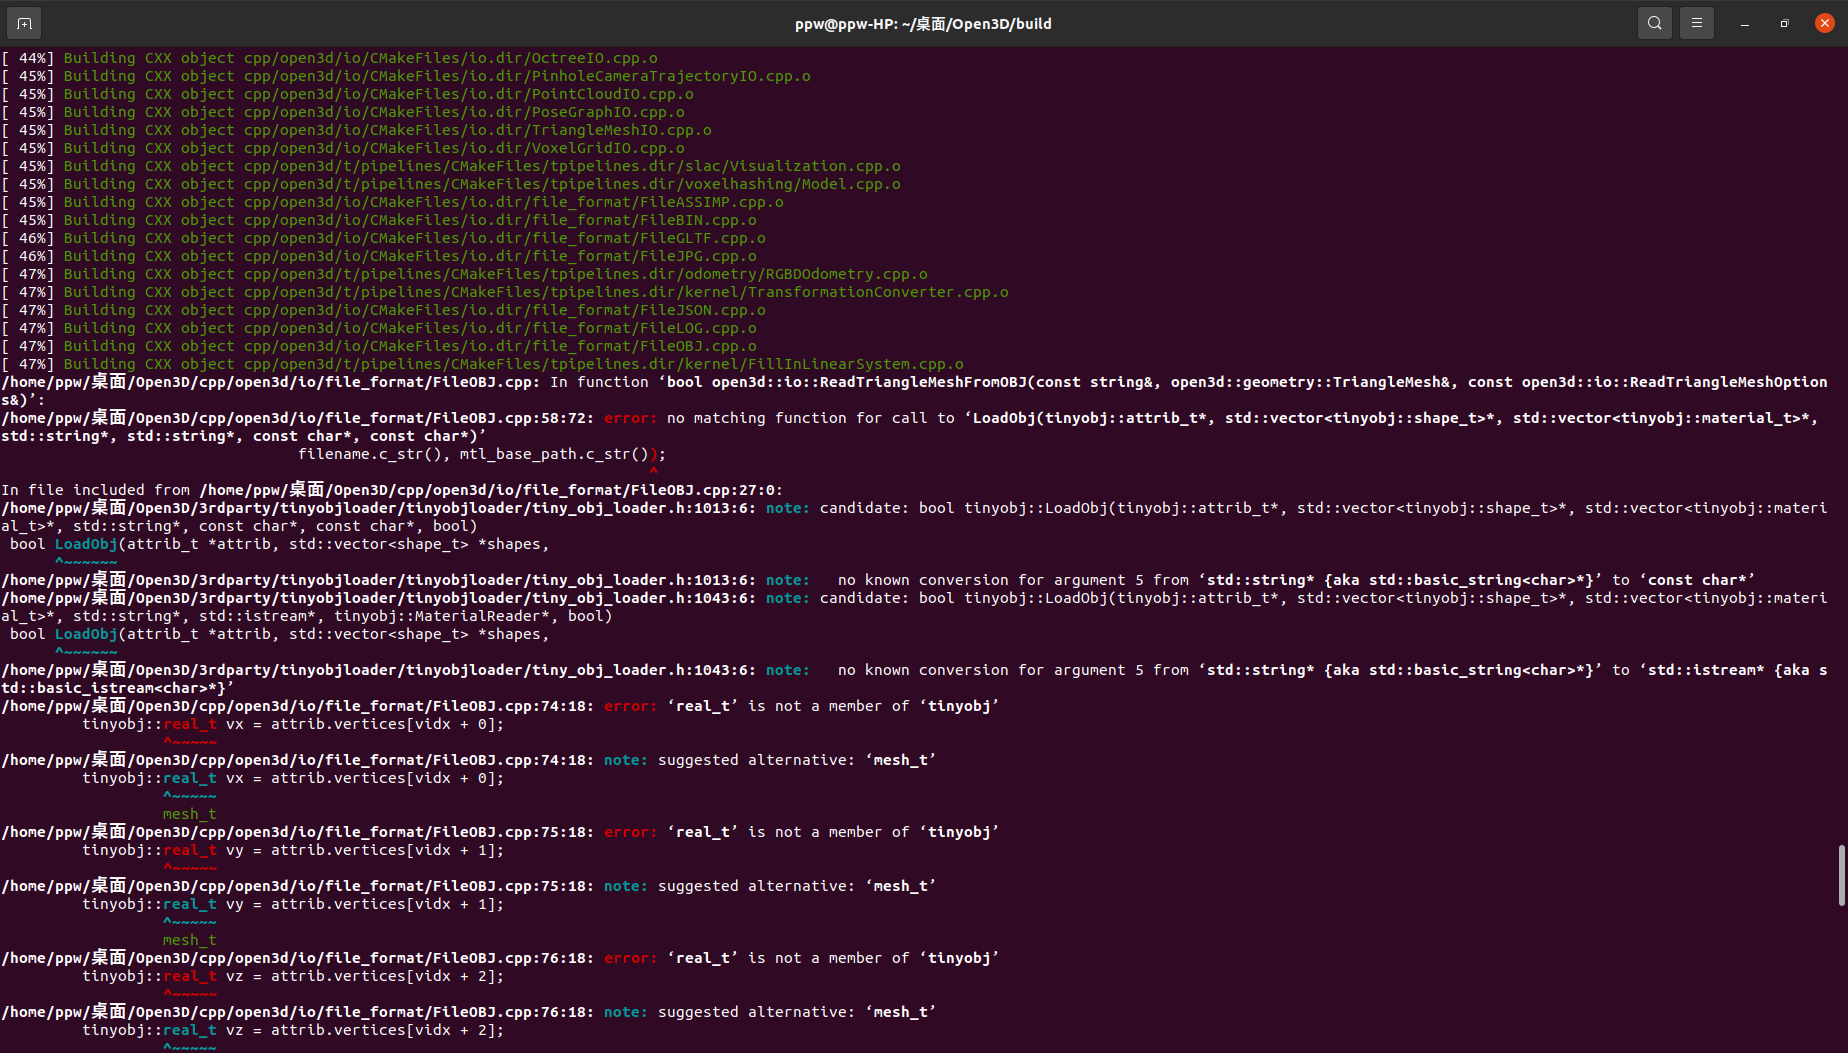
Task: Click the RGBDOdometry.cpp.o build line
Action: tap(464, 274)
